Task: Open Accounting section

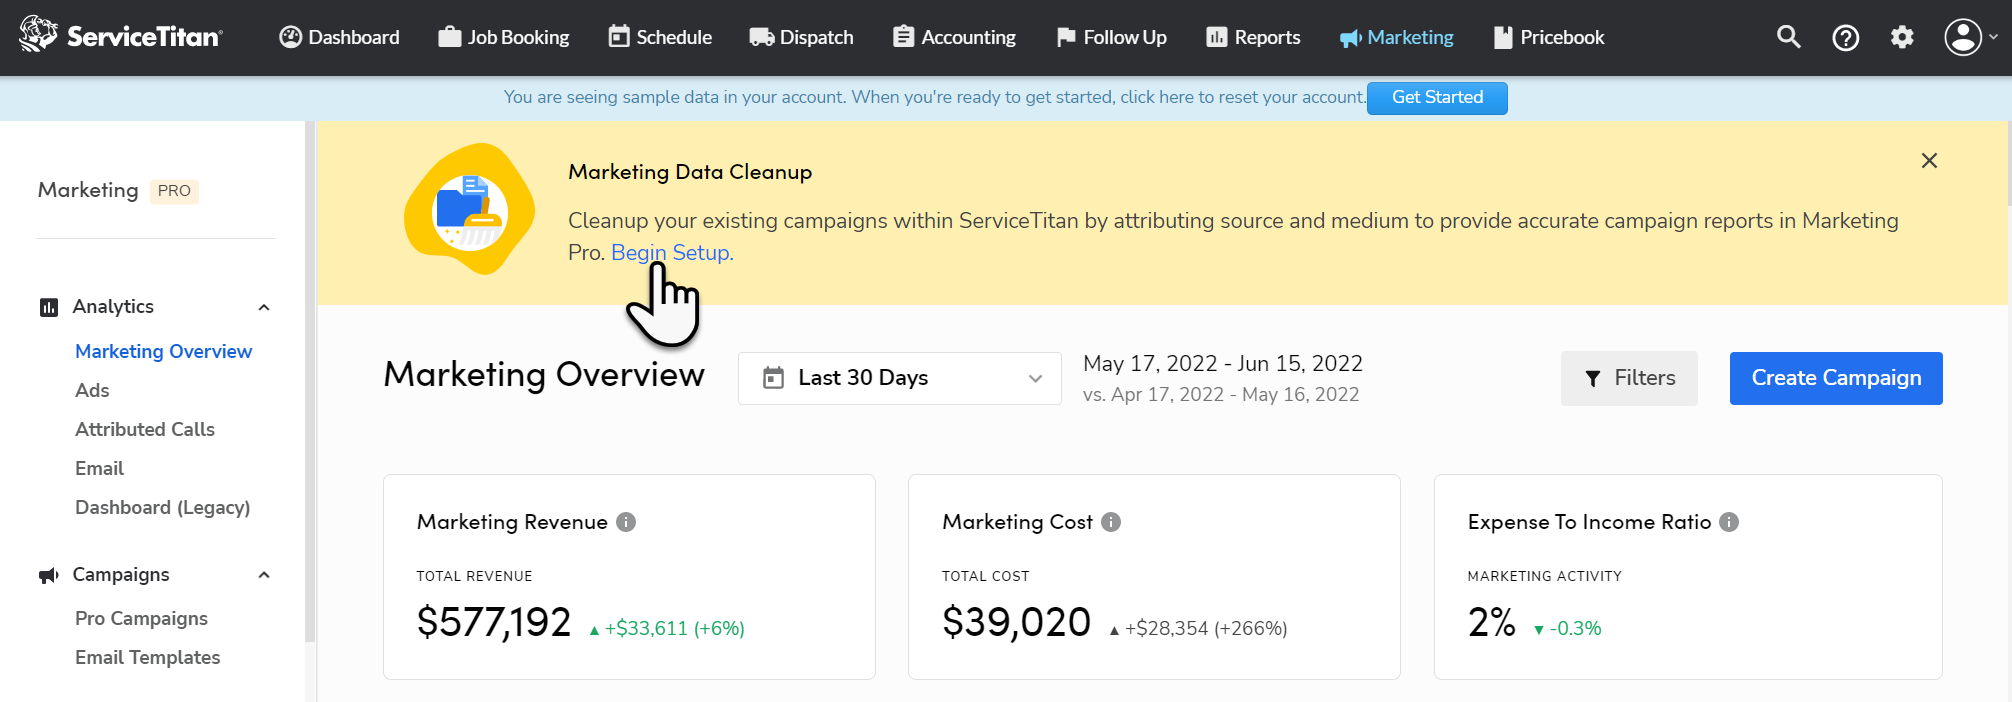Action: coord(954,37)
